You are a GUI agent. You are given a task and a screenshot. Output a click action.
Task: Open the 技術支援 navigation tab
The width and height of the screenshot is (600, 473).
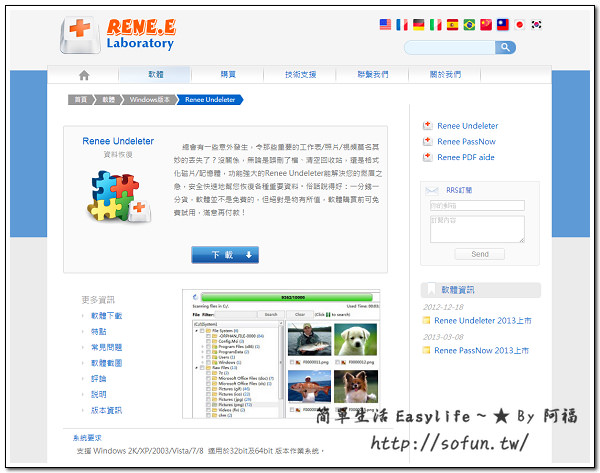pyautogui.click(x=300, y=75)
